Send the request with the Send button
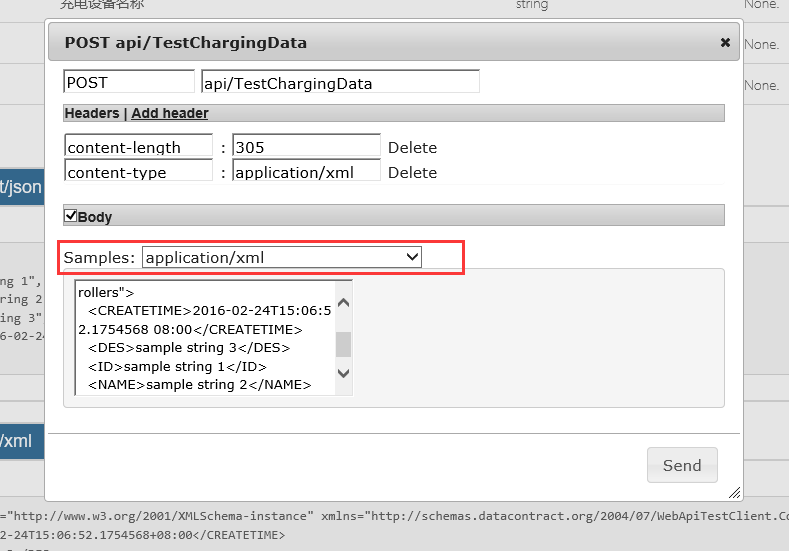This screenshot has height=551, width=789. (682, 465)
